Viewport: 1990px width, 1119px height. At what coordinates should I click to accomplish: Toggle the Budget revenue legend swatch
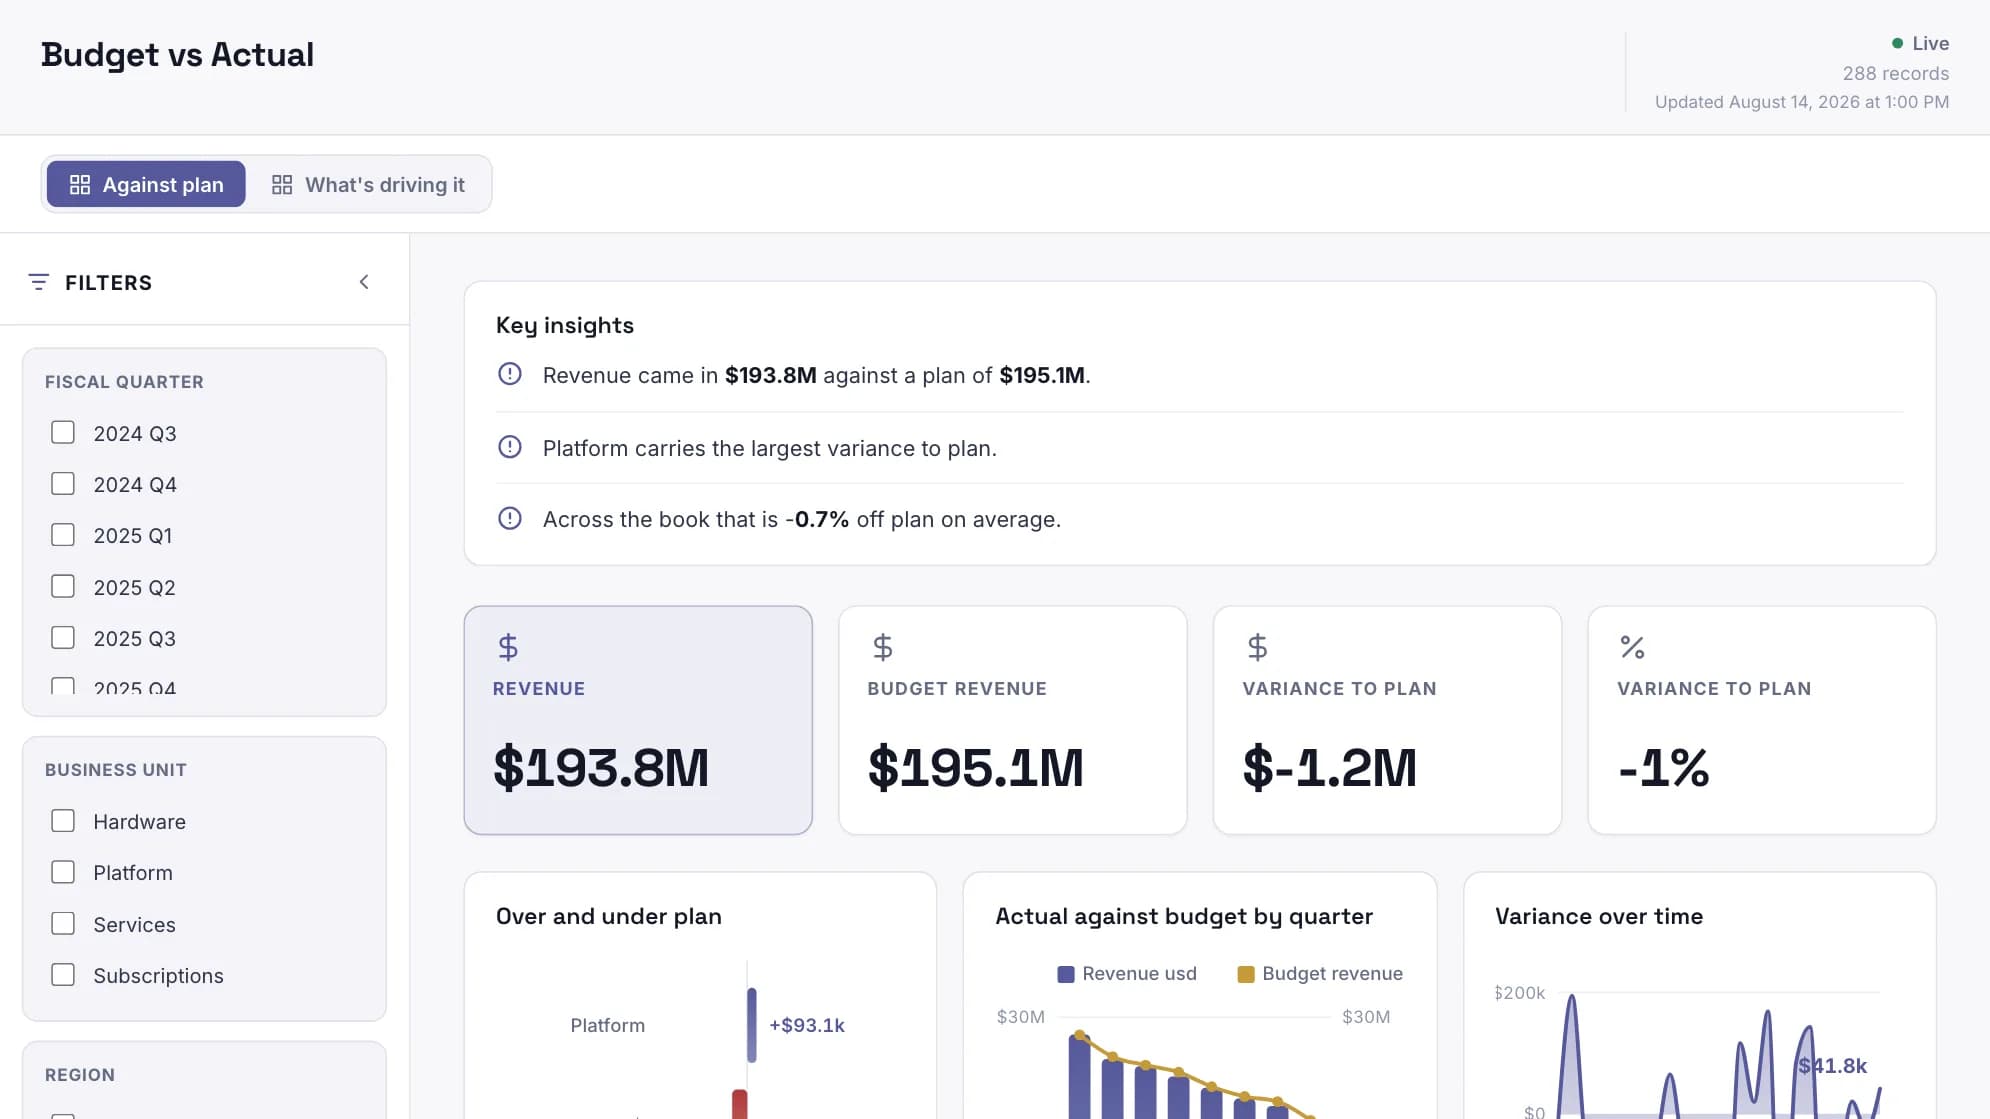tap(1246, 974)
